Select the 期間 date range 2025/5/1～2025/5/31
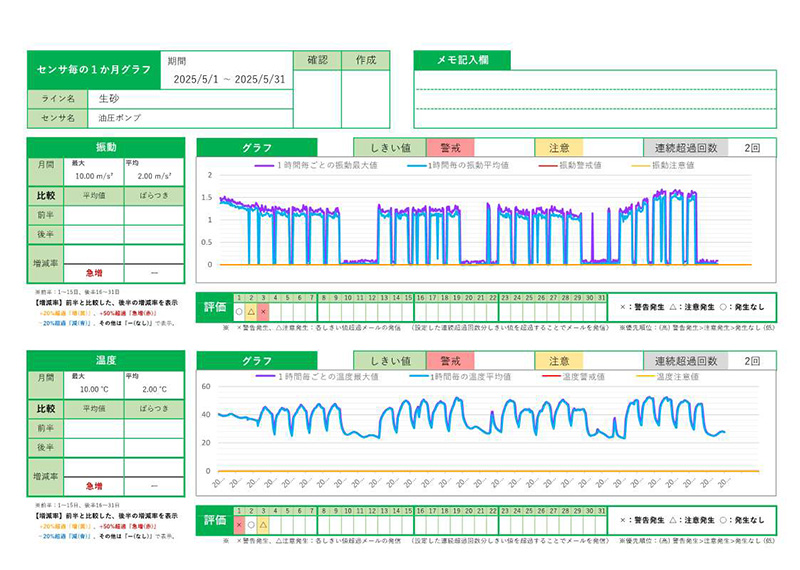 coord(229,79)
